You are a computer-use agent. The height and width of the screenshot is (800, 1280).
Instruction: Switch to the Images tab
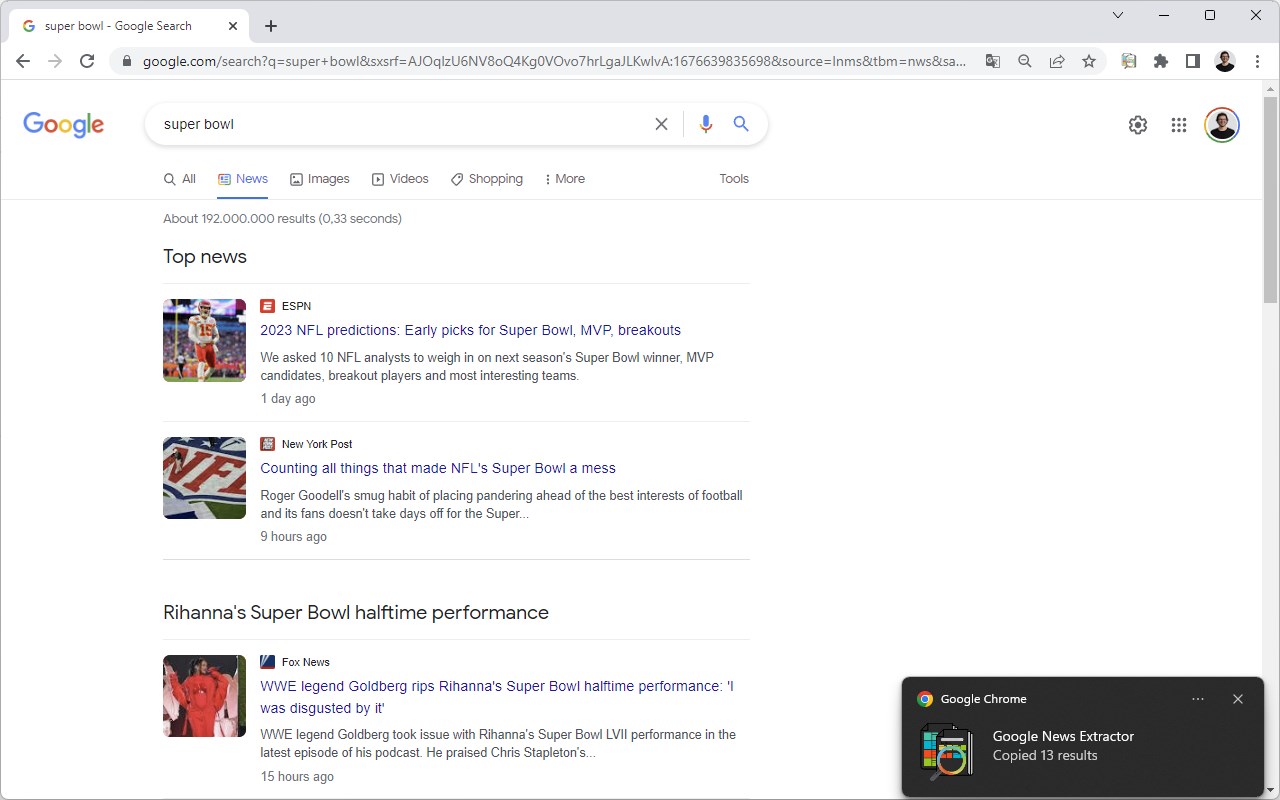pyautogui.click(x=320, y=179)
